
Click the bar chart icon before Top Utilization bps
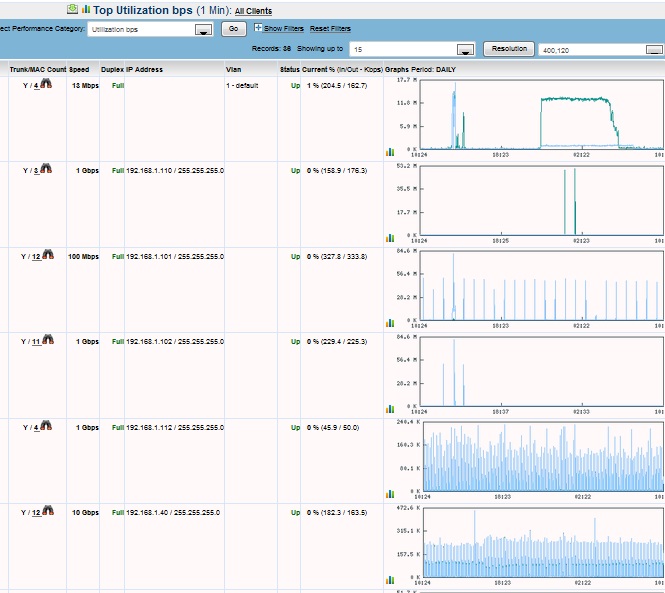(x=86, y=9)
